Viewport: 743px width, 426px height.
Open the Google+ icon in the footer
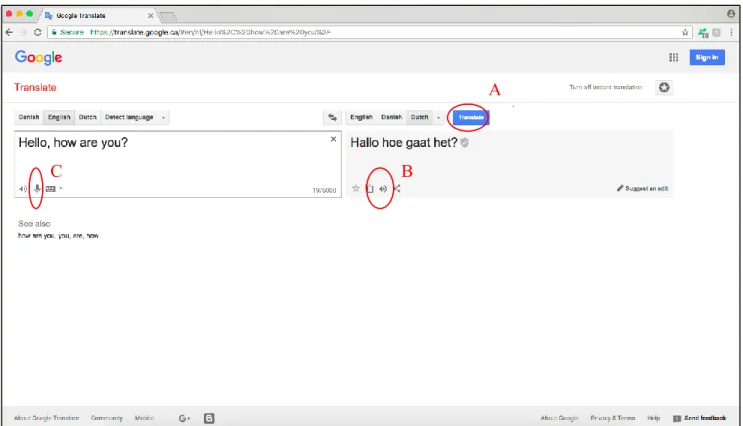click(184, 418)
